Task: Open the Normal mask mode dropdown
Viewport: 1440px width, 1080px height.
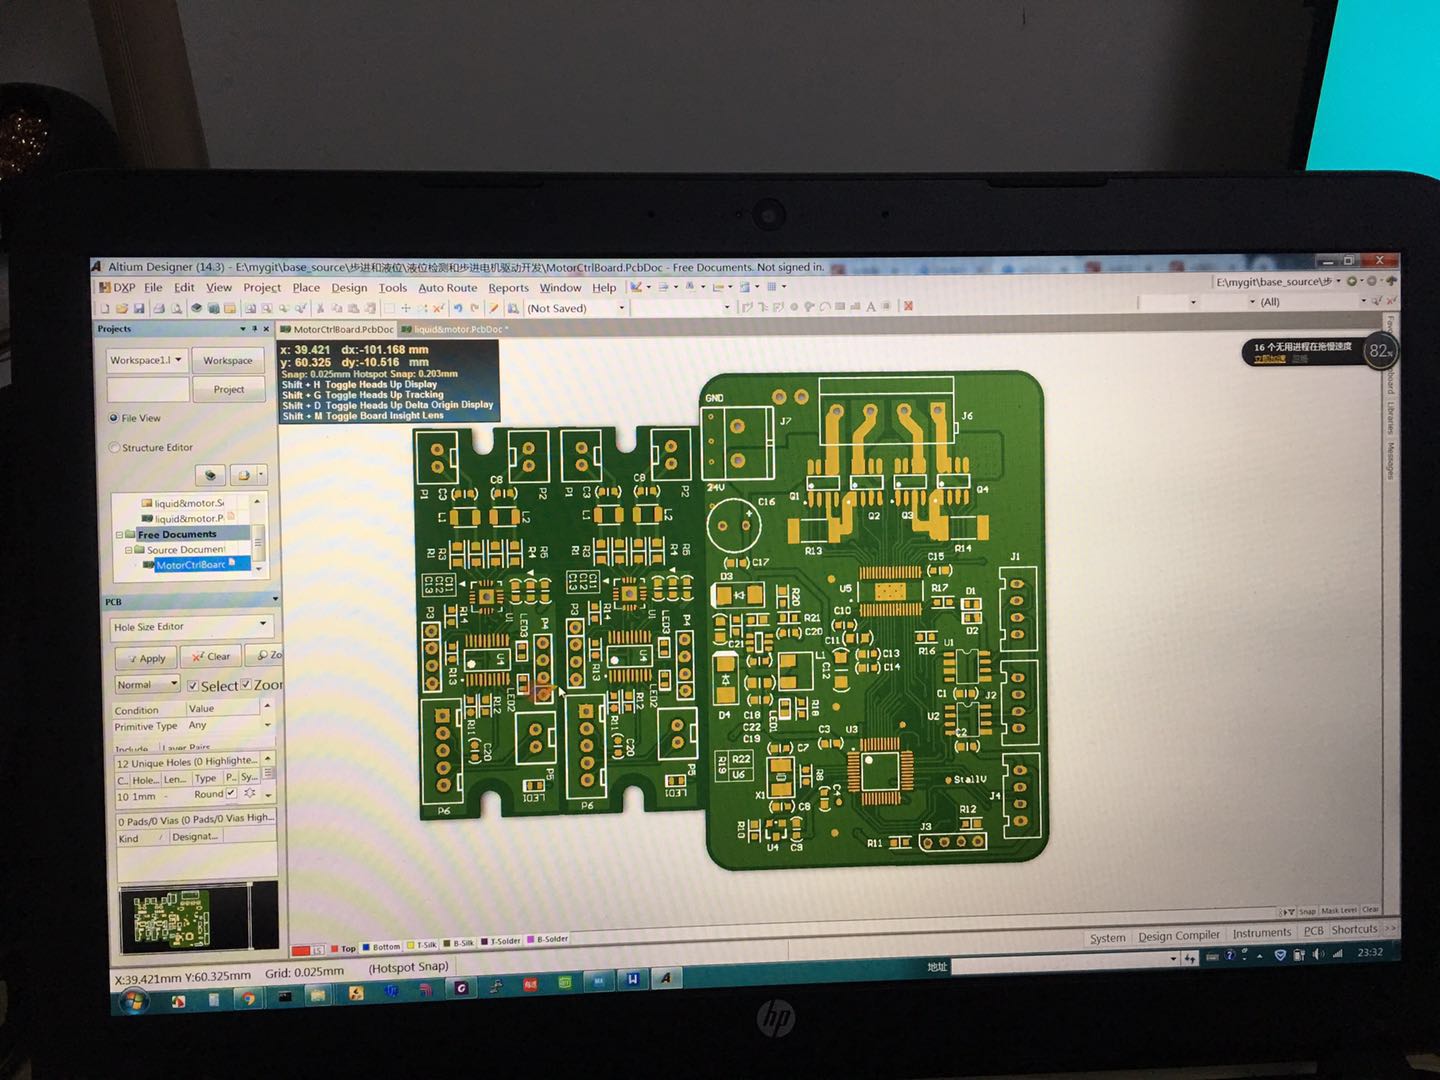Action: [147, 685]
